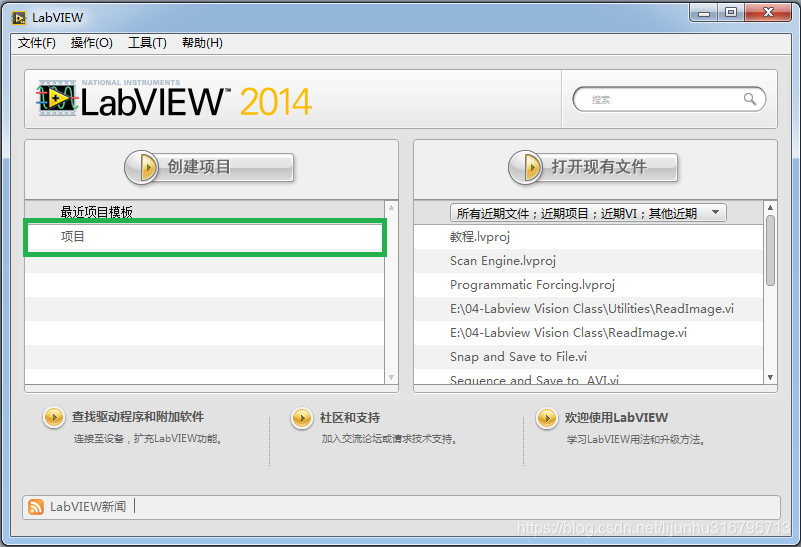Open the 帮助(H) menu
The width and height of the screenshot is (801, 547).
(202, 43)
